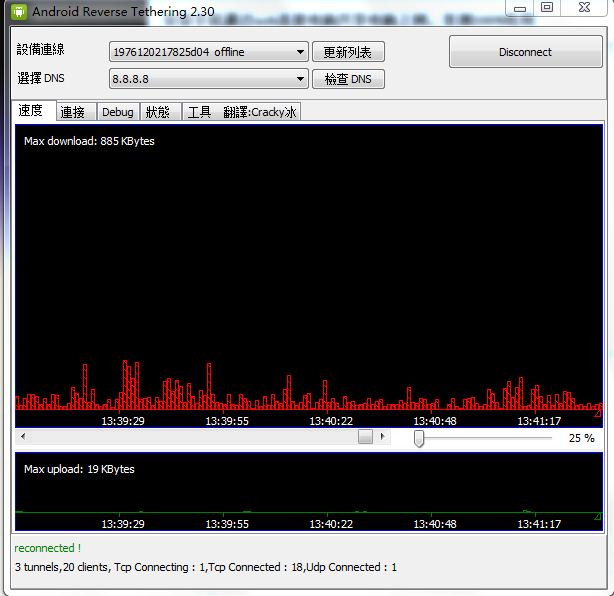The width and height of the screenshot is (614, 596).
Task: Click the 選擇 DNS label
Action: coord(41,78)
